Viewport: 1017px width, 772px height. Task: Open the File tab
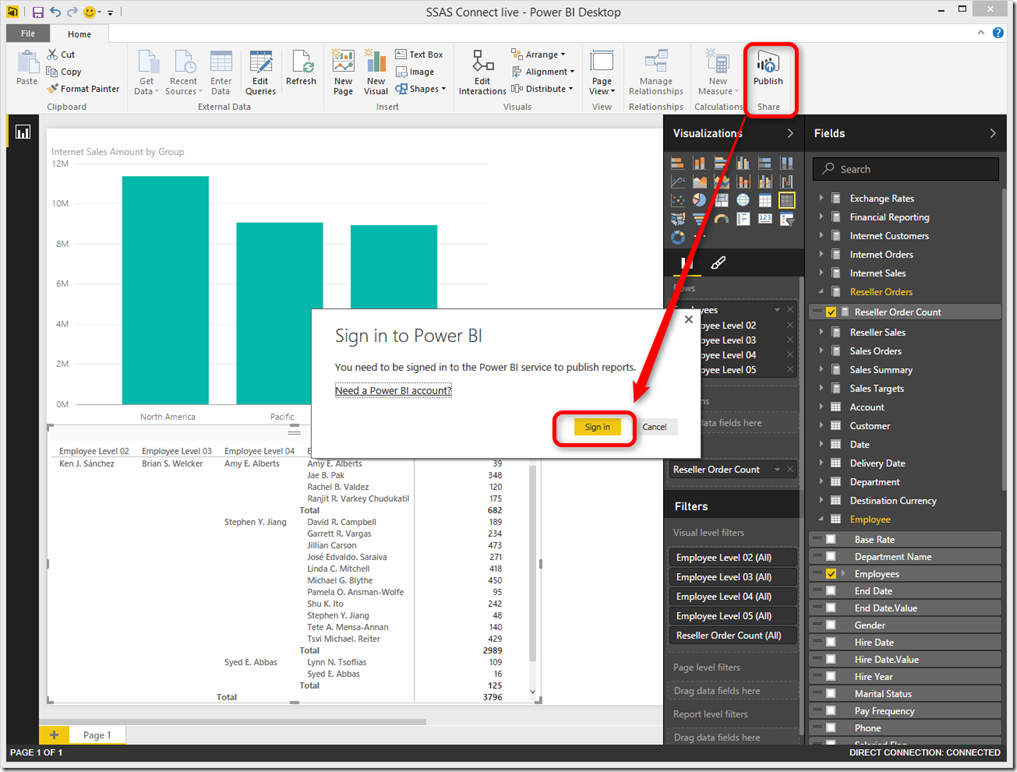tap(28, 34)
